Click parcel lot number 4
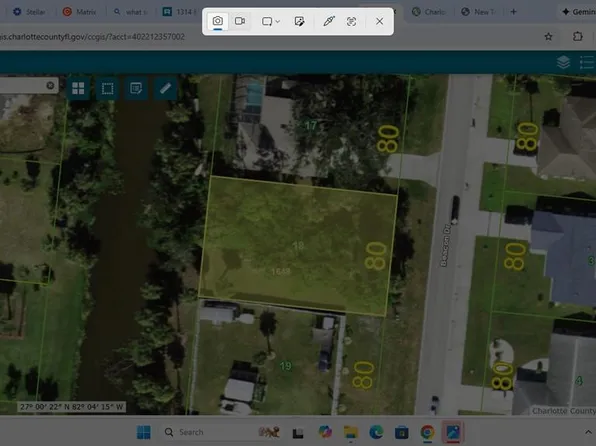Viewport: 596px width, 446px height. click(579, 380)
